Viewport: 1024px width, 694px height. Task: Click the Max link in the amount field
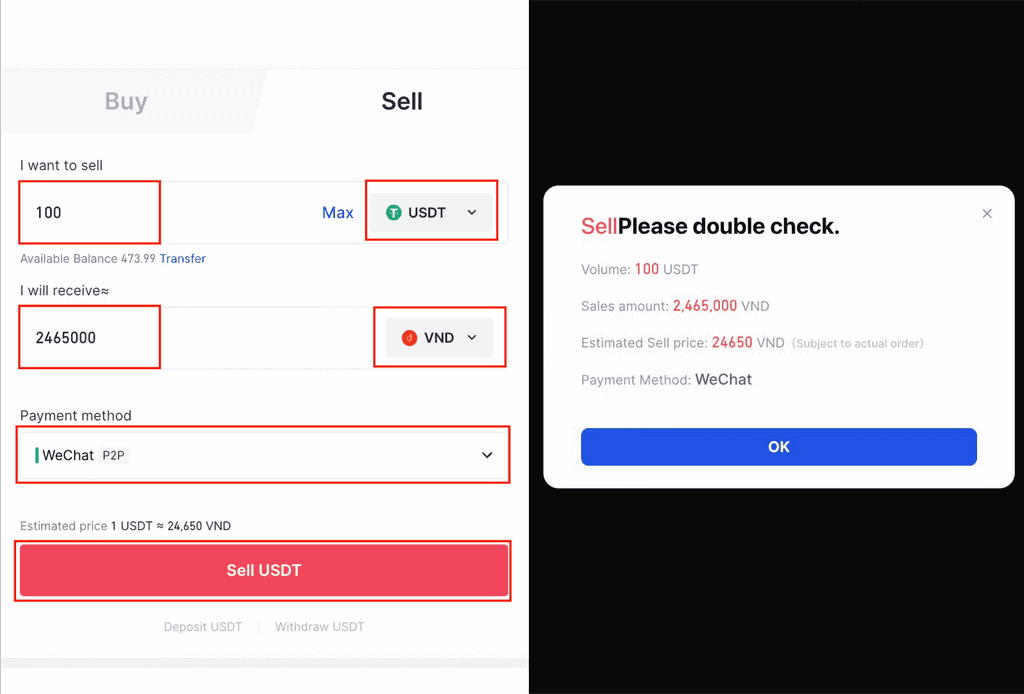coord(338,212)
